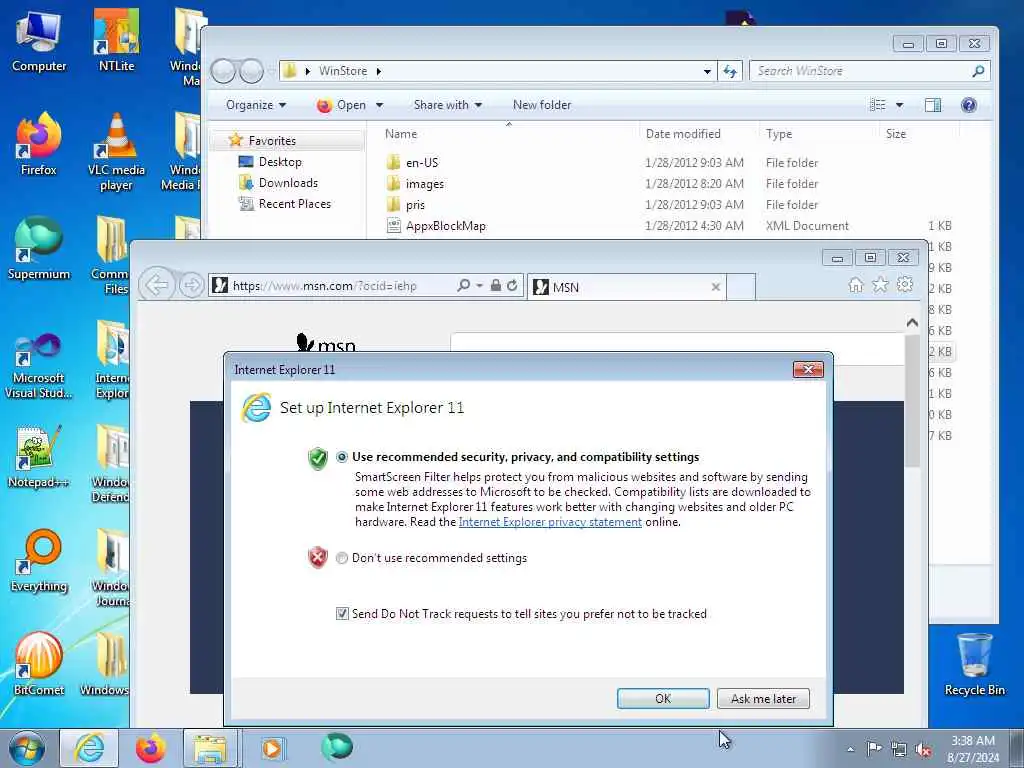1024x768 pixels.
Task: Click WinStore breadcrumb in address bar
Action: 343,71
